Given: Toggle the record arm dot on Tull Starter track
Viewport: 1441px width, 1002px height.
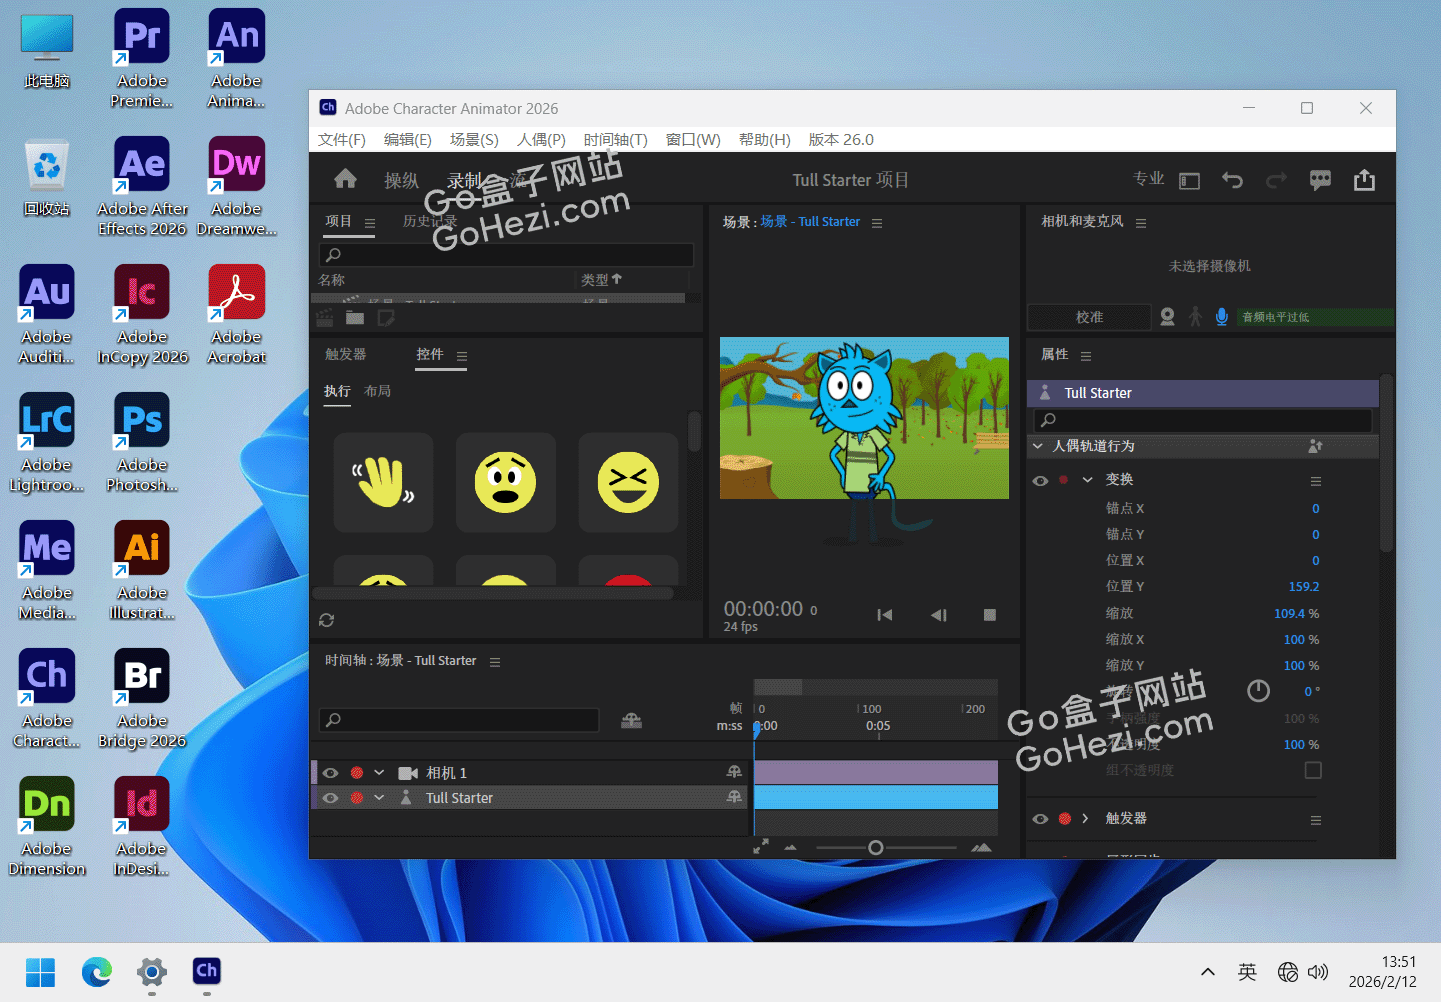Looking at the screenshot, I should (x=356, y=798).
